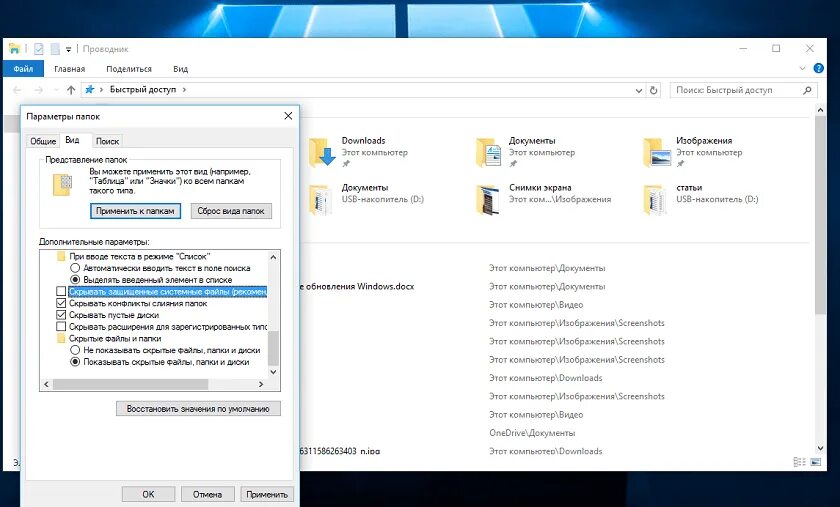840x507 pixels.
Task: Open the статьи folder on USB drive
Action: [656, 200]
